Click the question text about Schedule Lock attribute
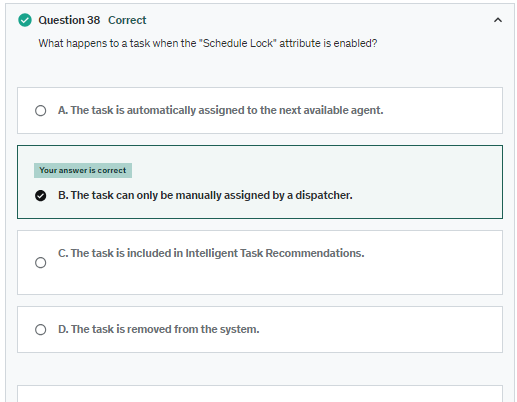 pyautogui.click(x=208, y=43)
